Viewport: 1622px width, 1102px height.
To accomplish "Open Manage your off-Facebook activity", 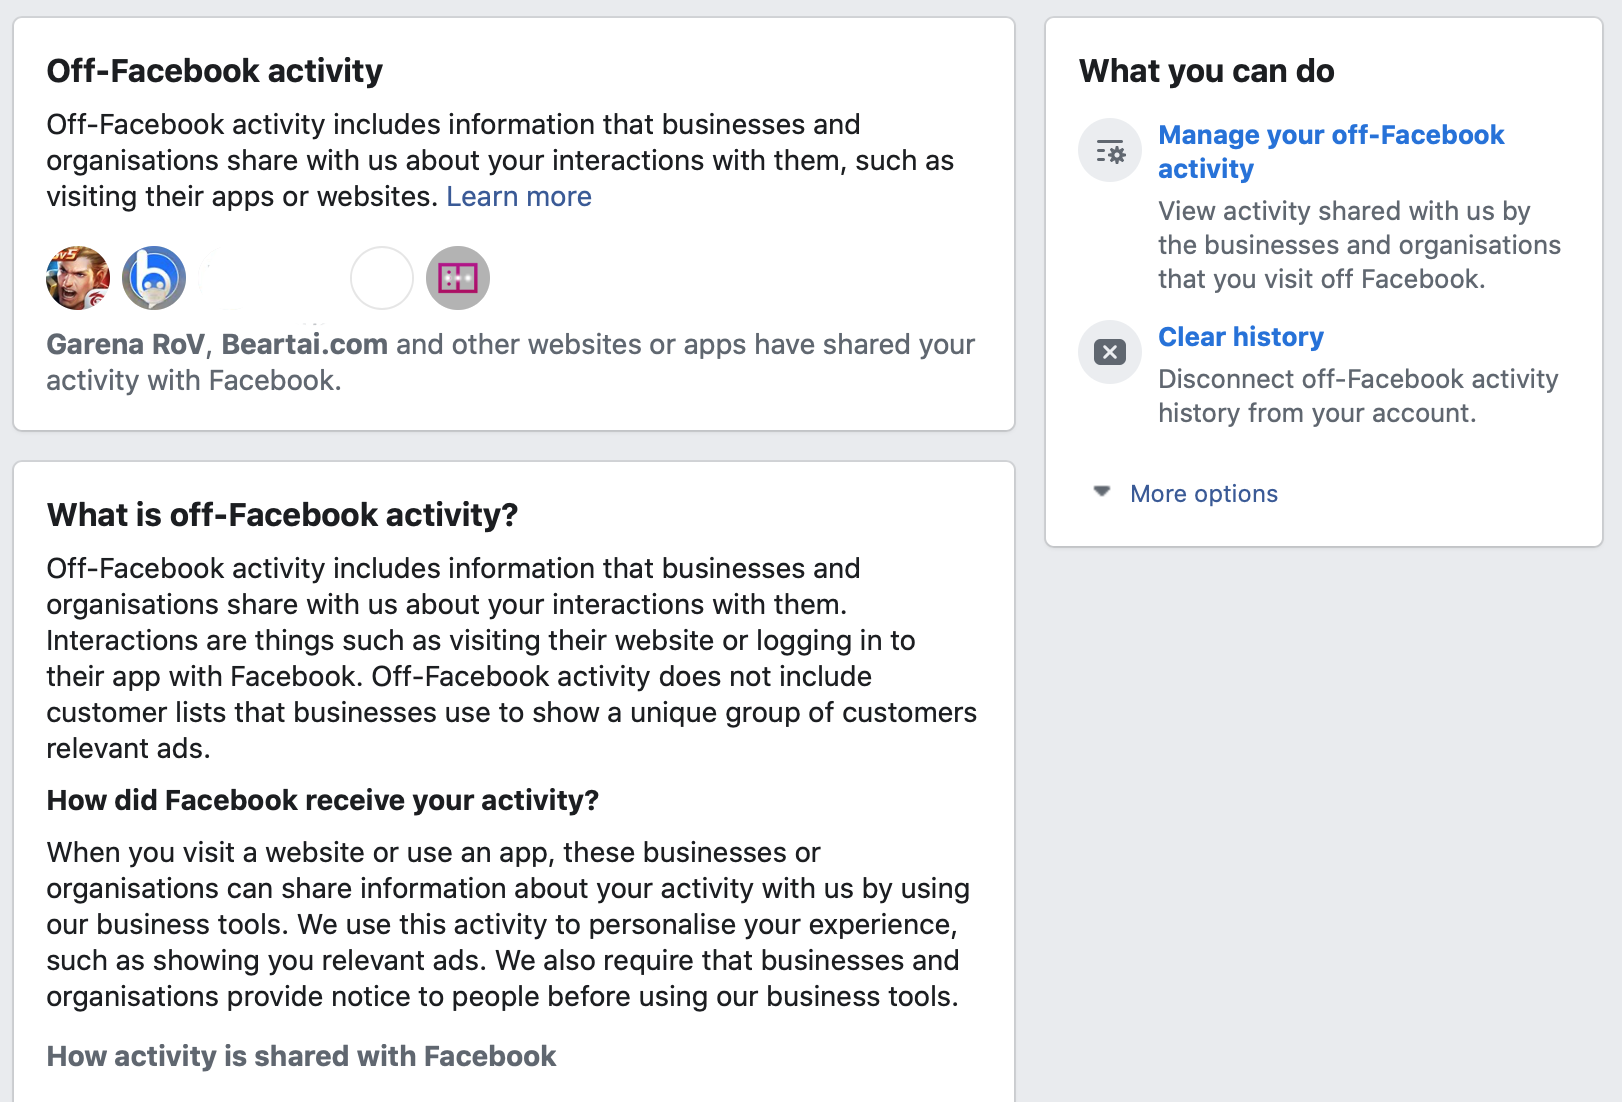I will [1331, 152].
